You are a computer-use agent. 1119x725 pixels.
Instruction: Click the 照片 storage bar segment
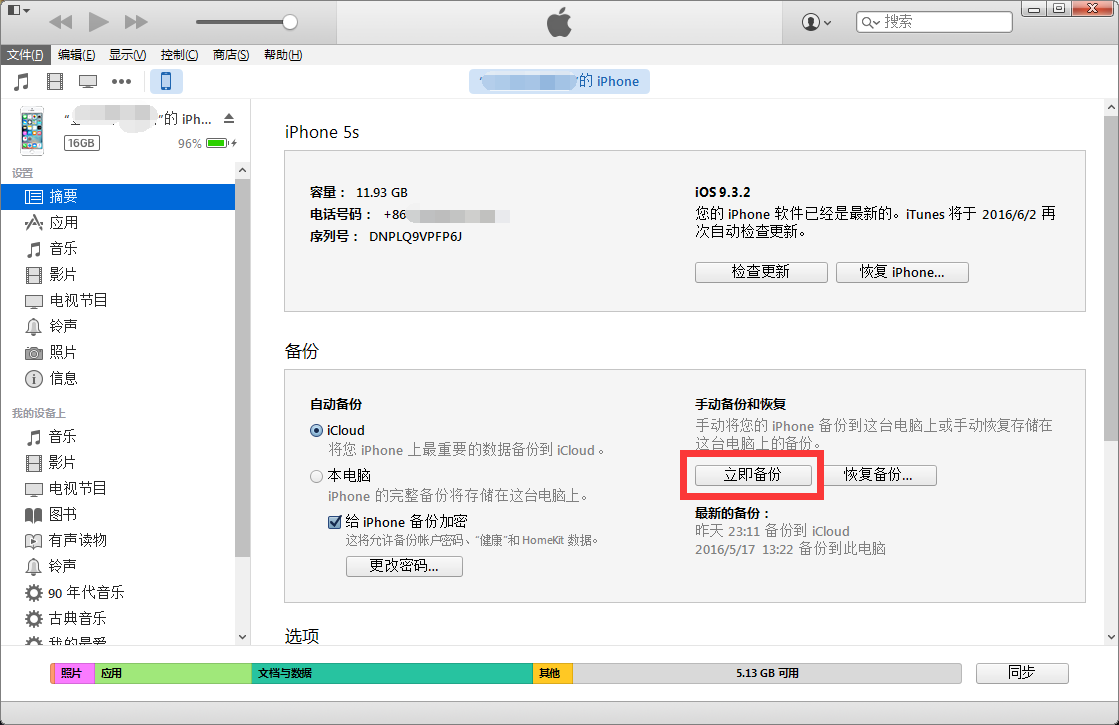tap(73, 673)
